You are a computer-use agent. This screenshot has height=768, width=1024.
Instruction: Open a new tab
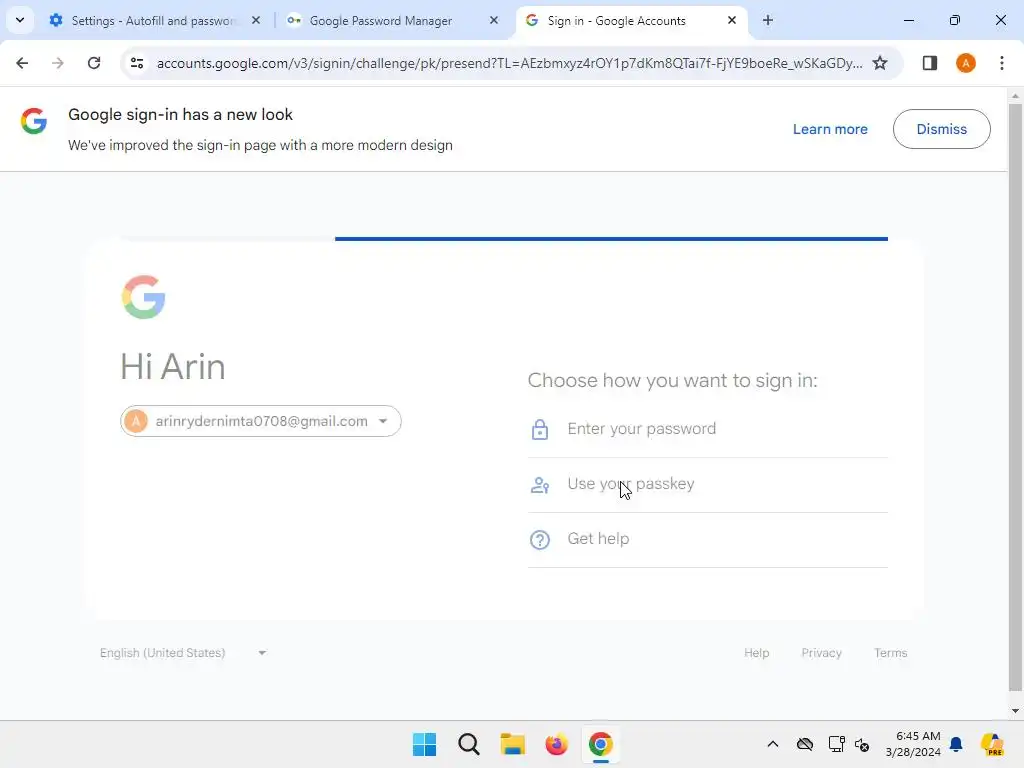pyautogui.click(x=767, y=20)
